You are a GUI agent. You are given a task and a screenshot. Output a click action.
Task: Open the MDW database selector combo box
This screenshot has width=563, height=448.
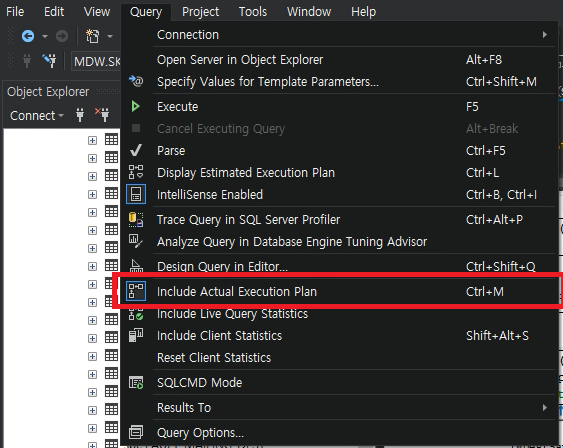click(96, 61)
